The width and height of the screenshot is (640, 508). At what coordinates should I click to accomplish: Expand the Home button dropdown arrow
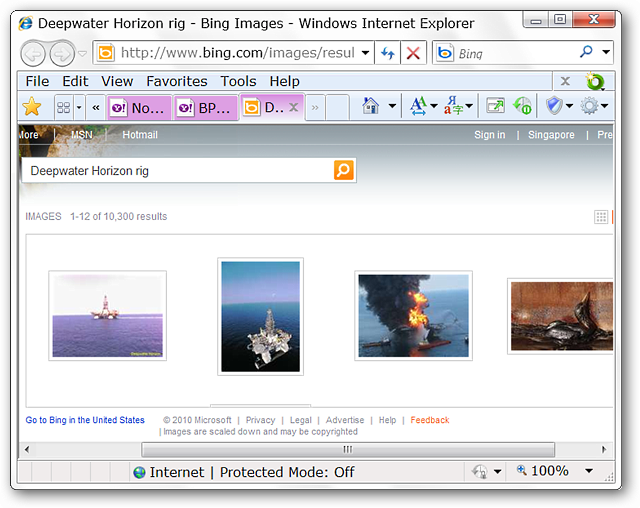392,106
